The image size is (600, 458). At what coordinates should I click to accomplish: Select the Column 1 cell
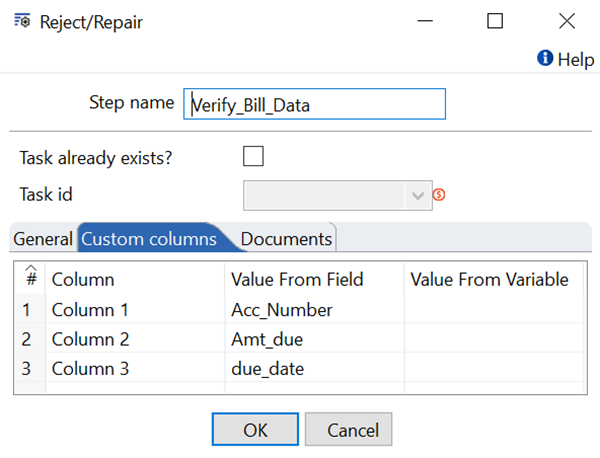tap(135, 310)
